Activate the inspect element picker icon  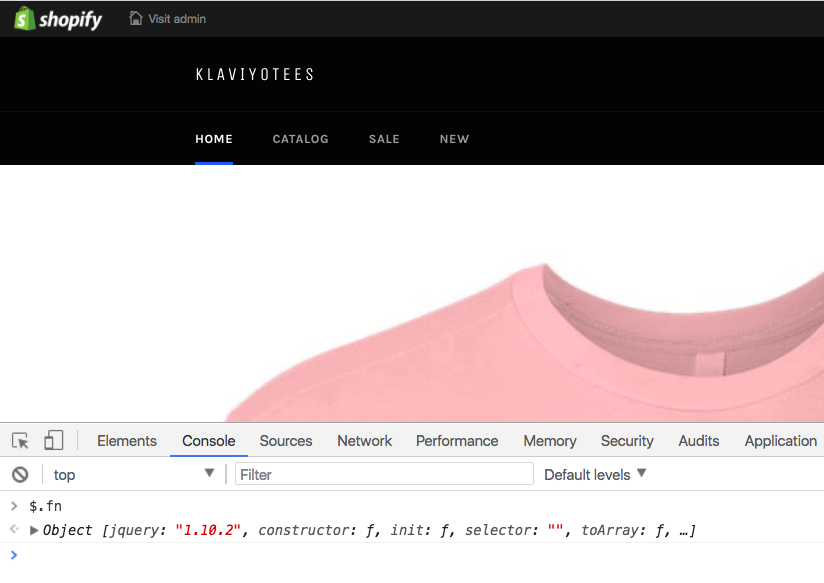pos(20,441)
